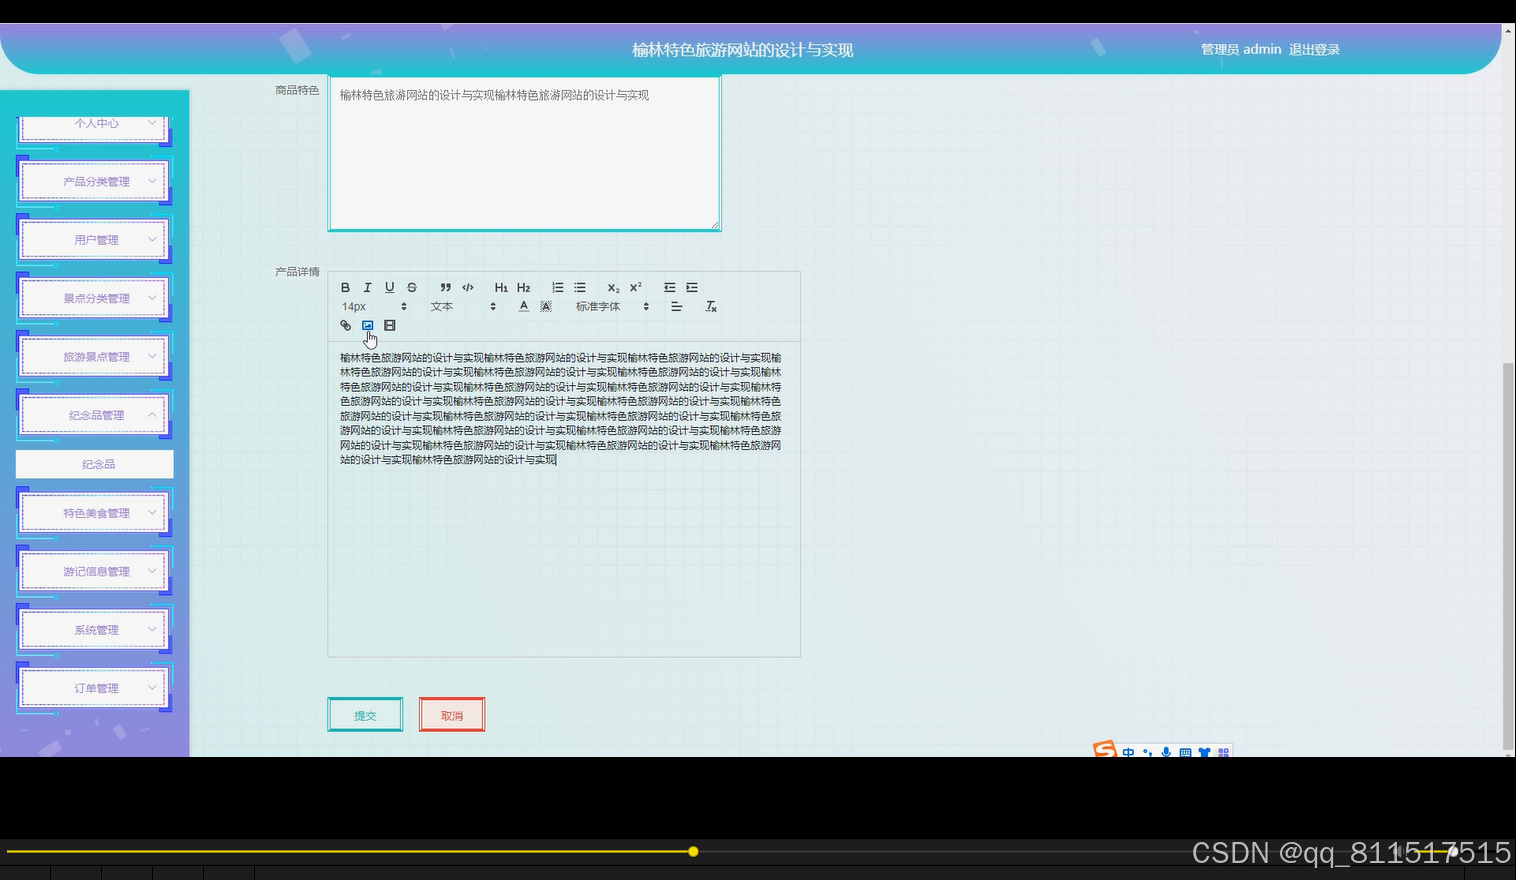Expand the 景点分类管理 sidebar menu
Viewport: 1516px width, 880px height.
[x=94, y=298]
